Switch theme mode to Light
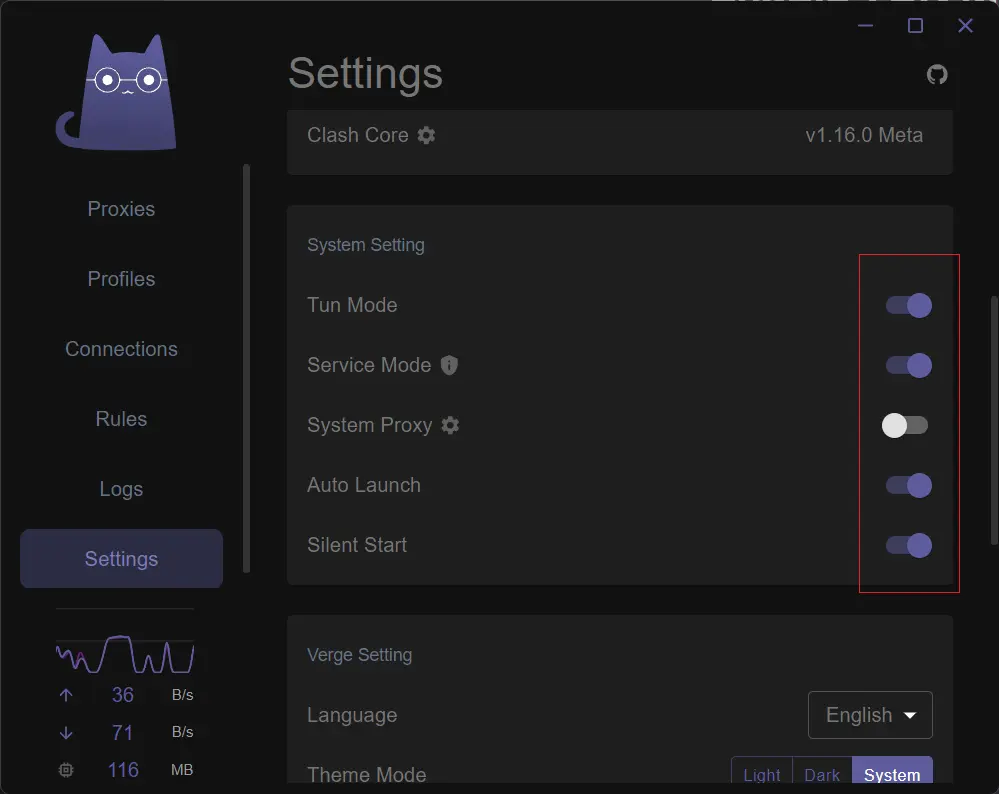This screenshot has width=999, height=794. [762, 775]
